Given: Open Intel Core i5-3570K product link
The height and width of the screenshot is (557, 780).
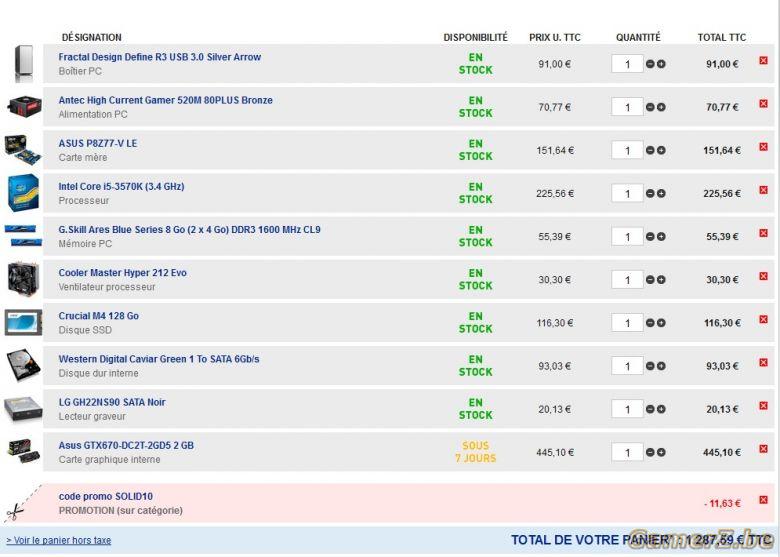Looking at the screenshot, I should tap(121, 186).
